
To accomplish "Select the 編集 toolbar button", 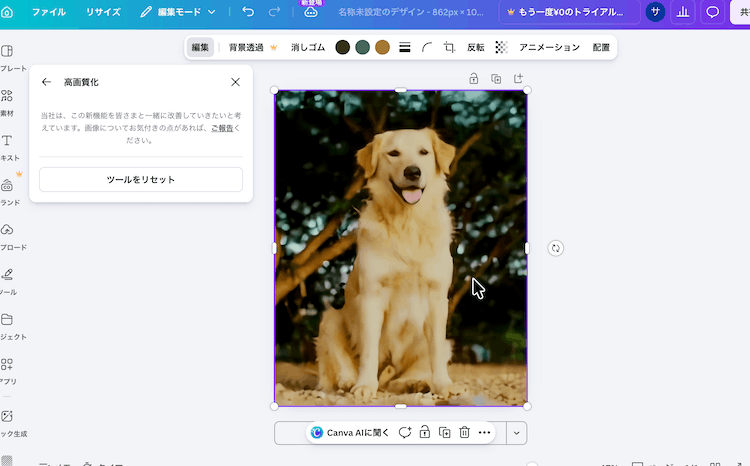I will pos(200,47).
